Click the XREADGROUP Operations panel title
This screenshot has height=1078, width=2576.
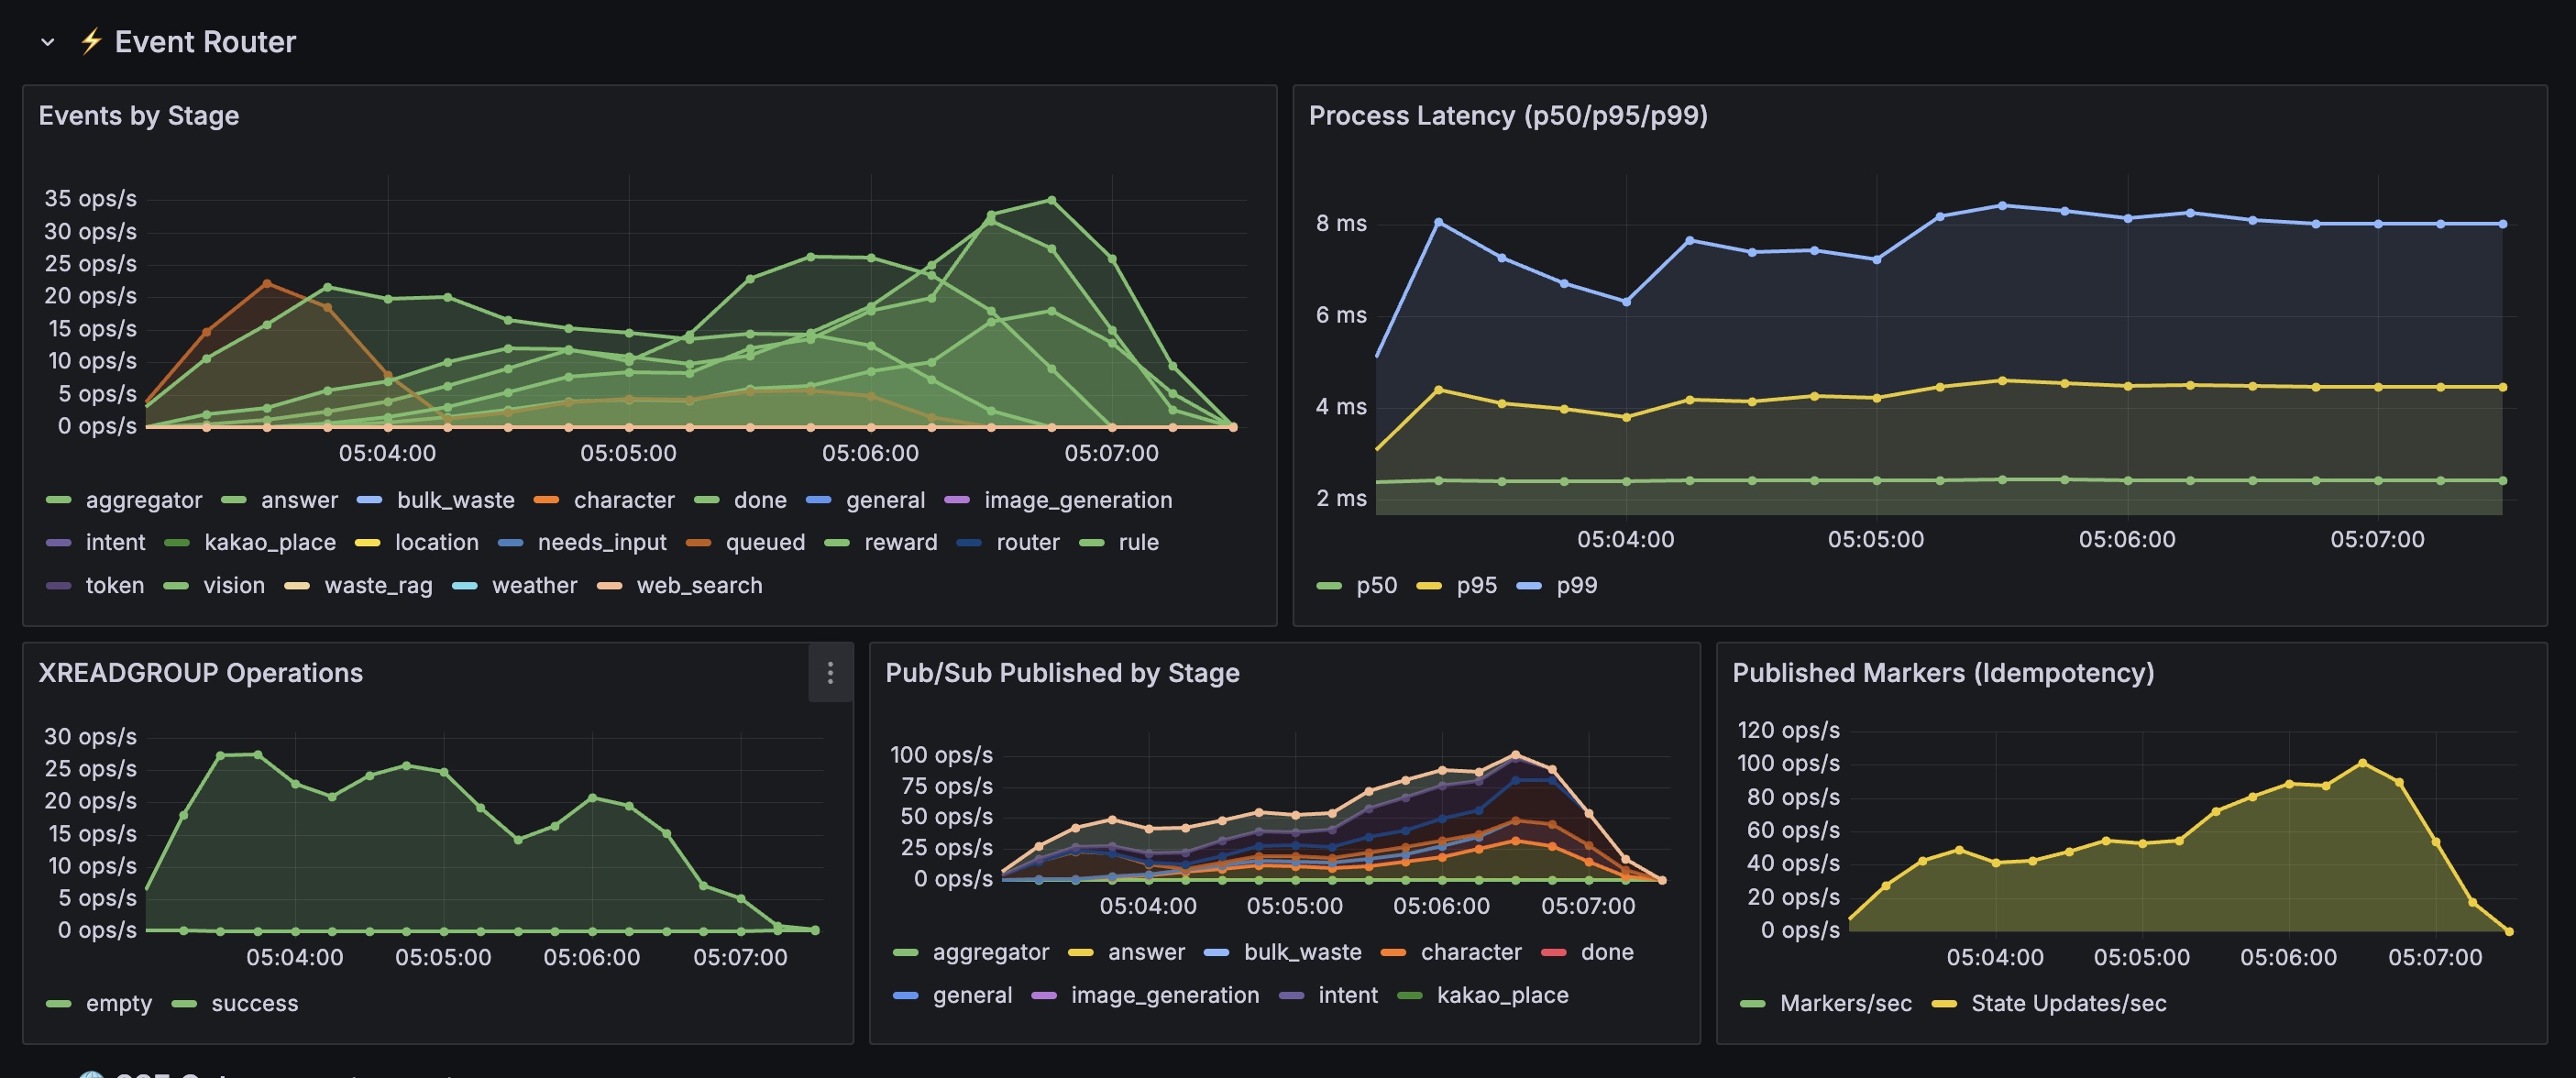200,673
